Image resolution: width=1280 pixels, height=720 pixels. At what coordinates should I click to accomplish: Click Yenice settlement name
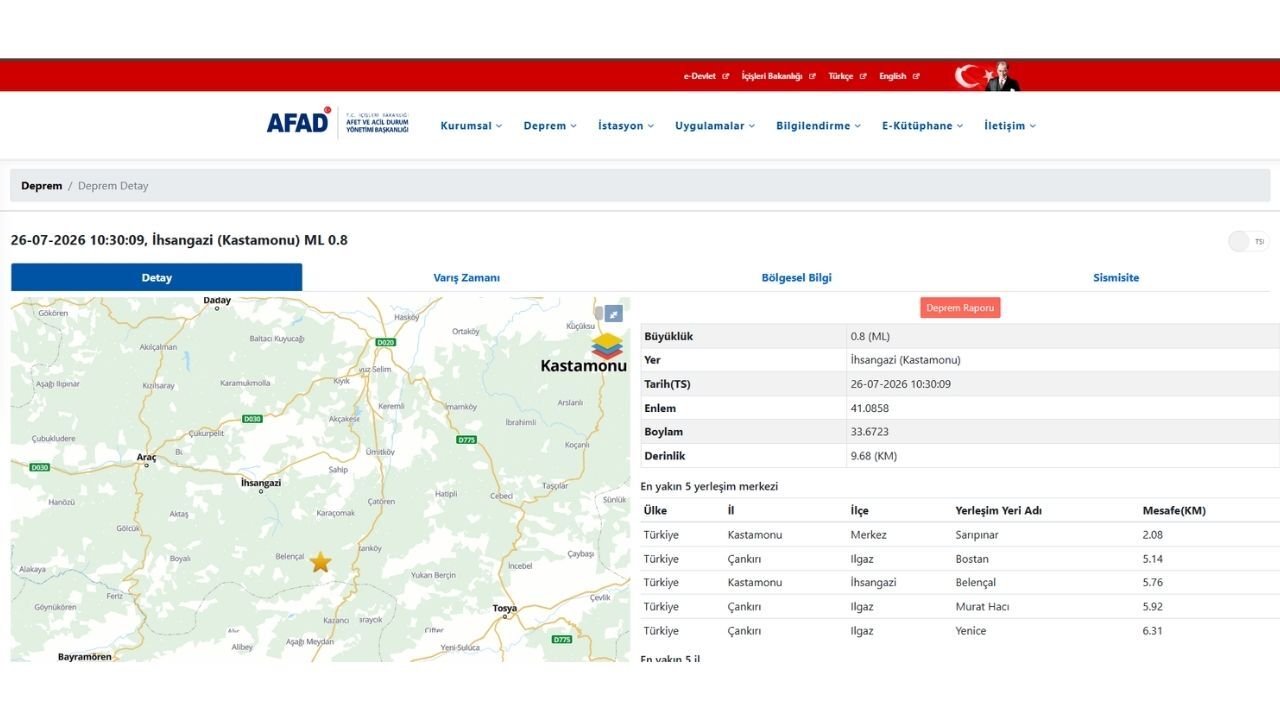pos(971,631)
